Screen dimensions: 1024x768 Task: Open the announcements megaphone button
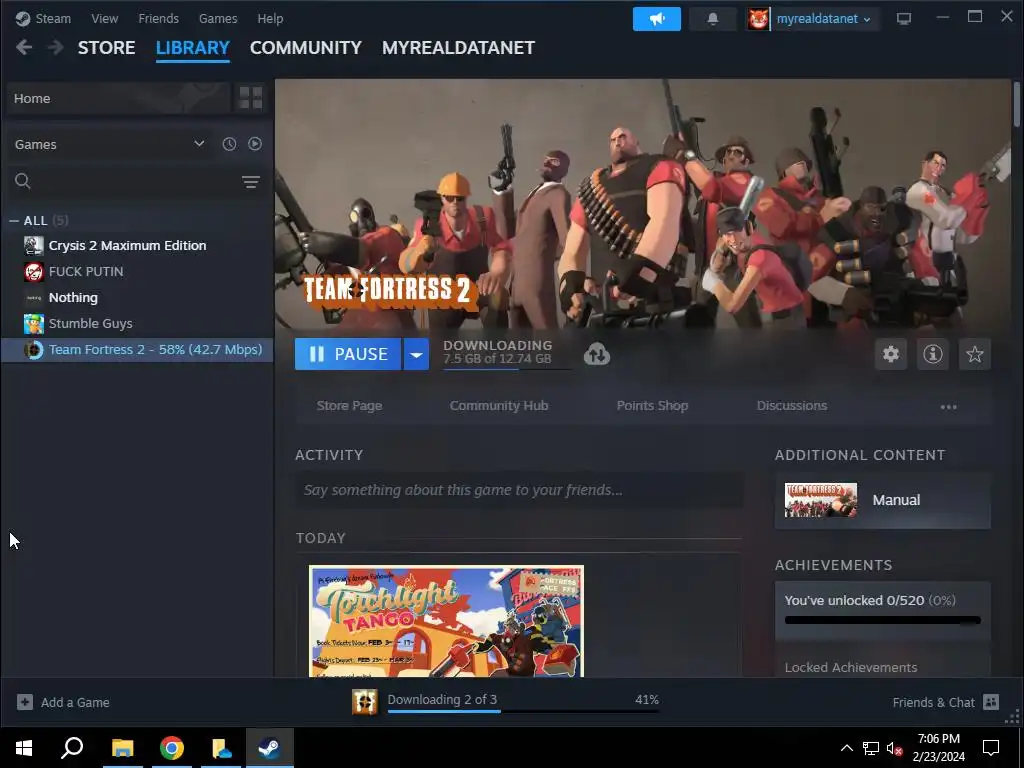point(656,19)
